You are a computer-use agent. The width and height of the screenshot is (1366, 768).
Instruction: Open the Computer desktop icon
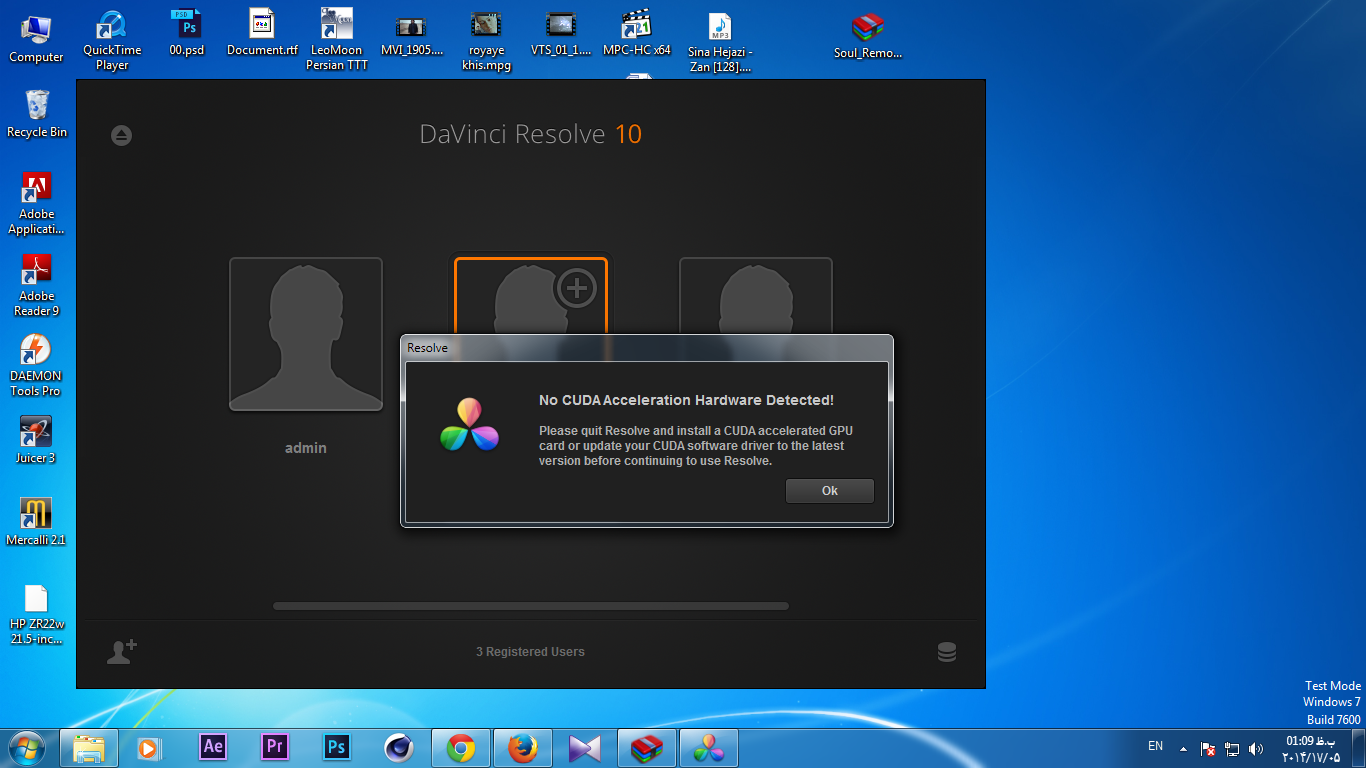(x=36, y=39)
